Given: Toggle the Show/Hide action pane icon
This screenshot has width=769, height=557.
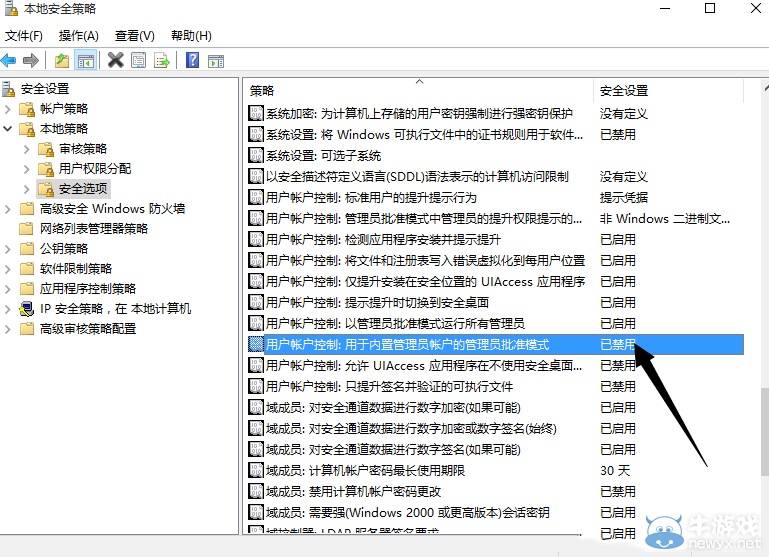Looking at the screenshot, I should (215, 60).
